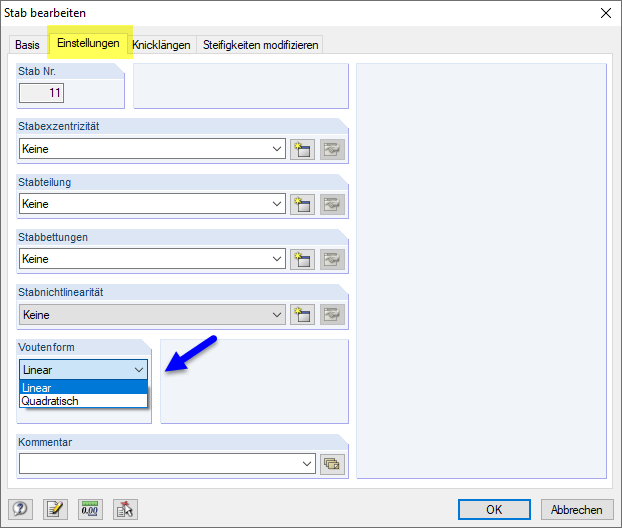Open units and decimals 0.00 icon
The height and width of the screenshot is (528, 622).
[90, 509]
